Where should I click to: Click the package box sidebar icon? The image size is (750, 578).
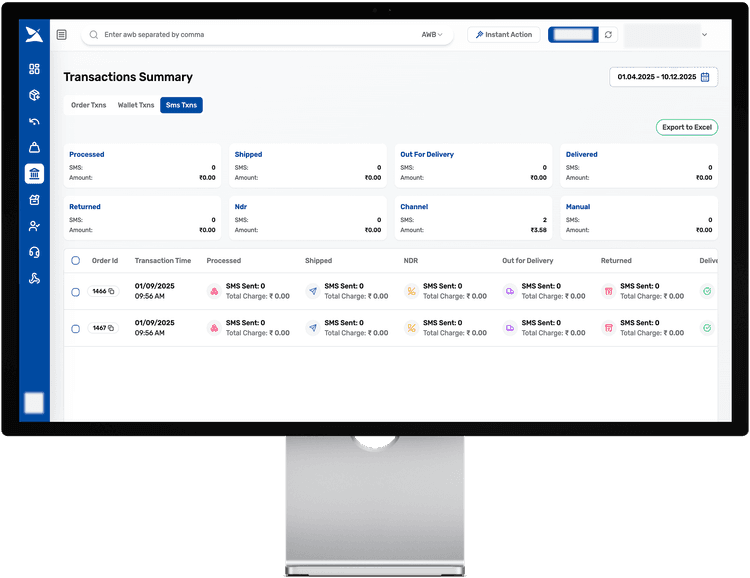click(x=34, y=95)
